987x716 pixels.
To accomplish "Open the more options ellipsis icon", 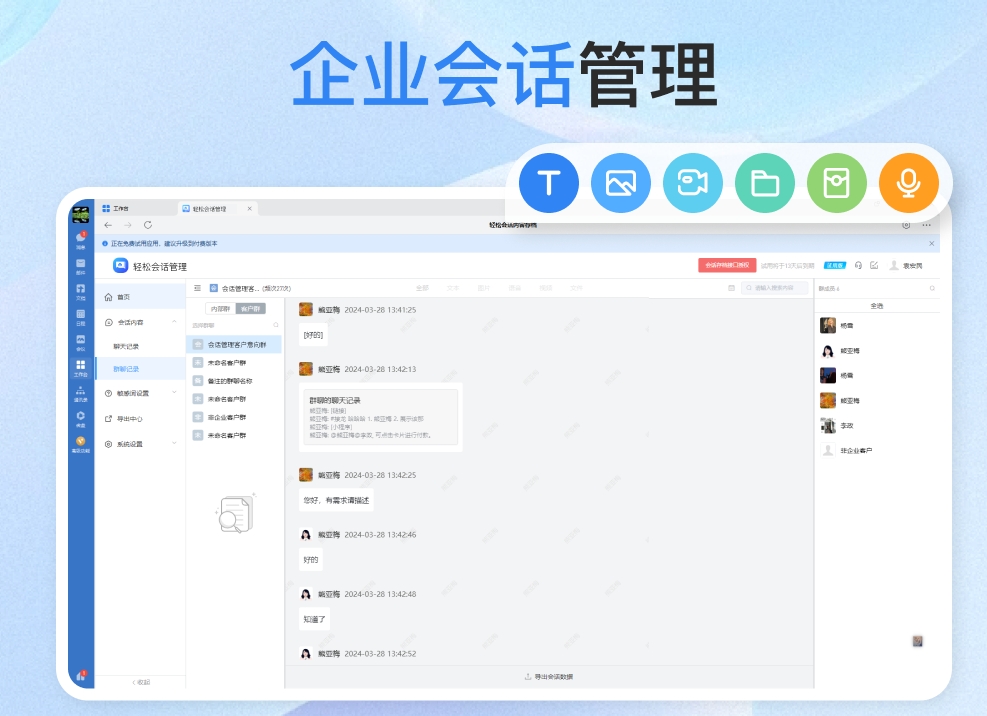I will [x=927, y=225].
